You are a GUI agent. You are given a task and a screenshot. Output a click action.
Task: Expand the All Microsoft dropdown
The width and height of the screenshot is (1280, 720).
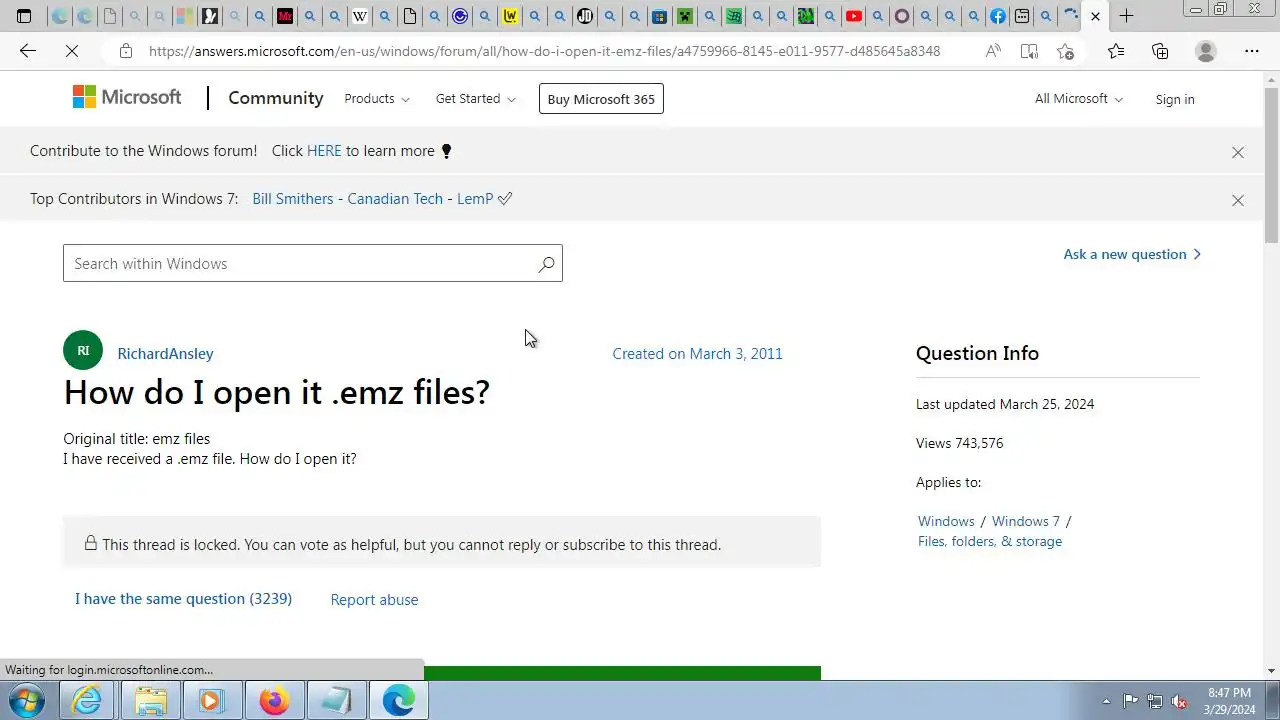[x=1079, y=98]
